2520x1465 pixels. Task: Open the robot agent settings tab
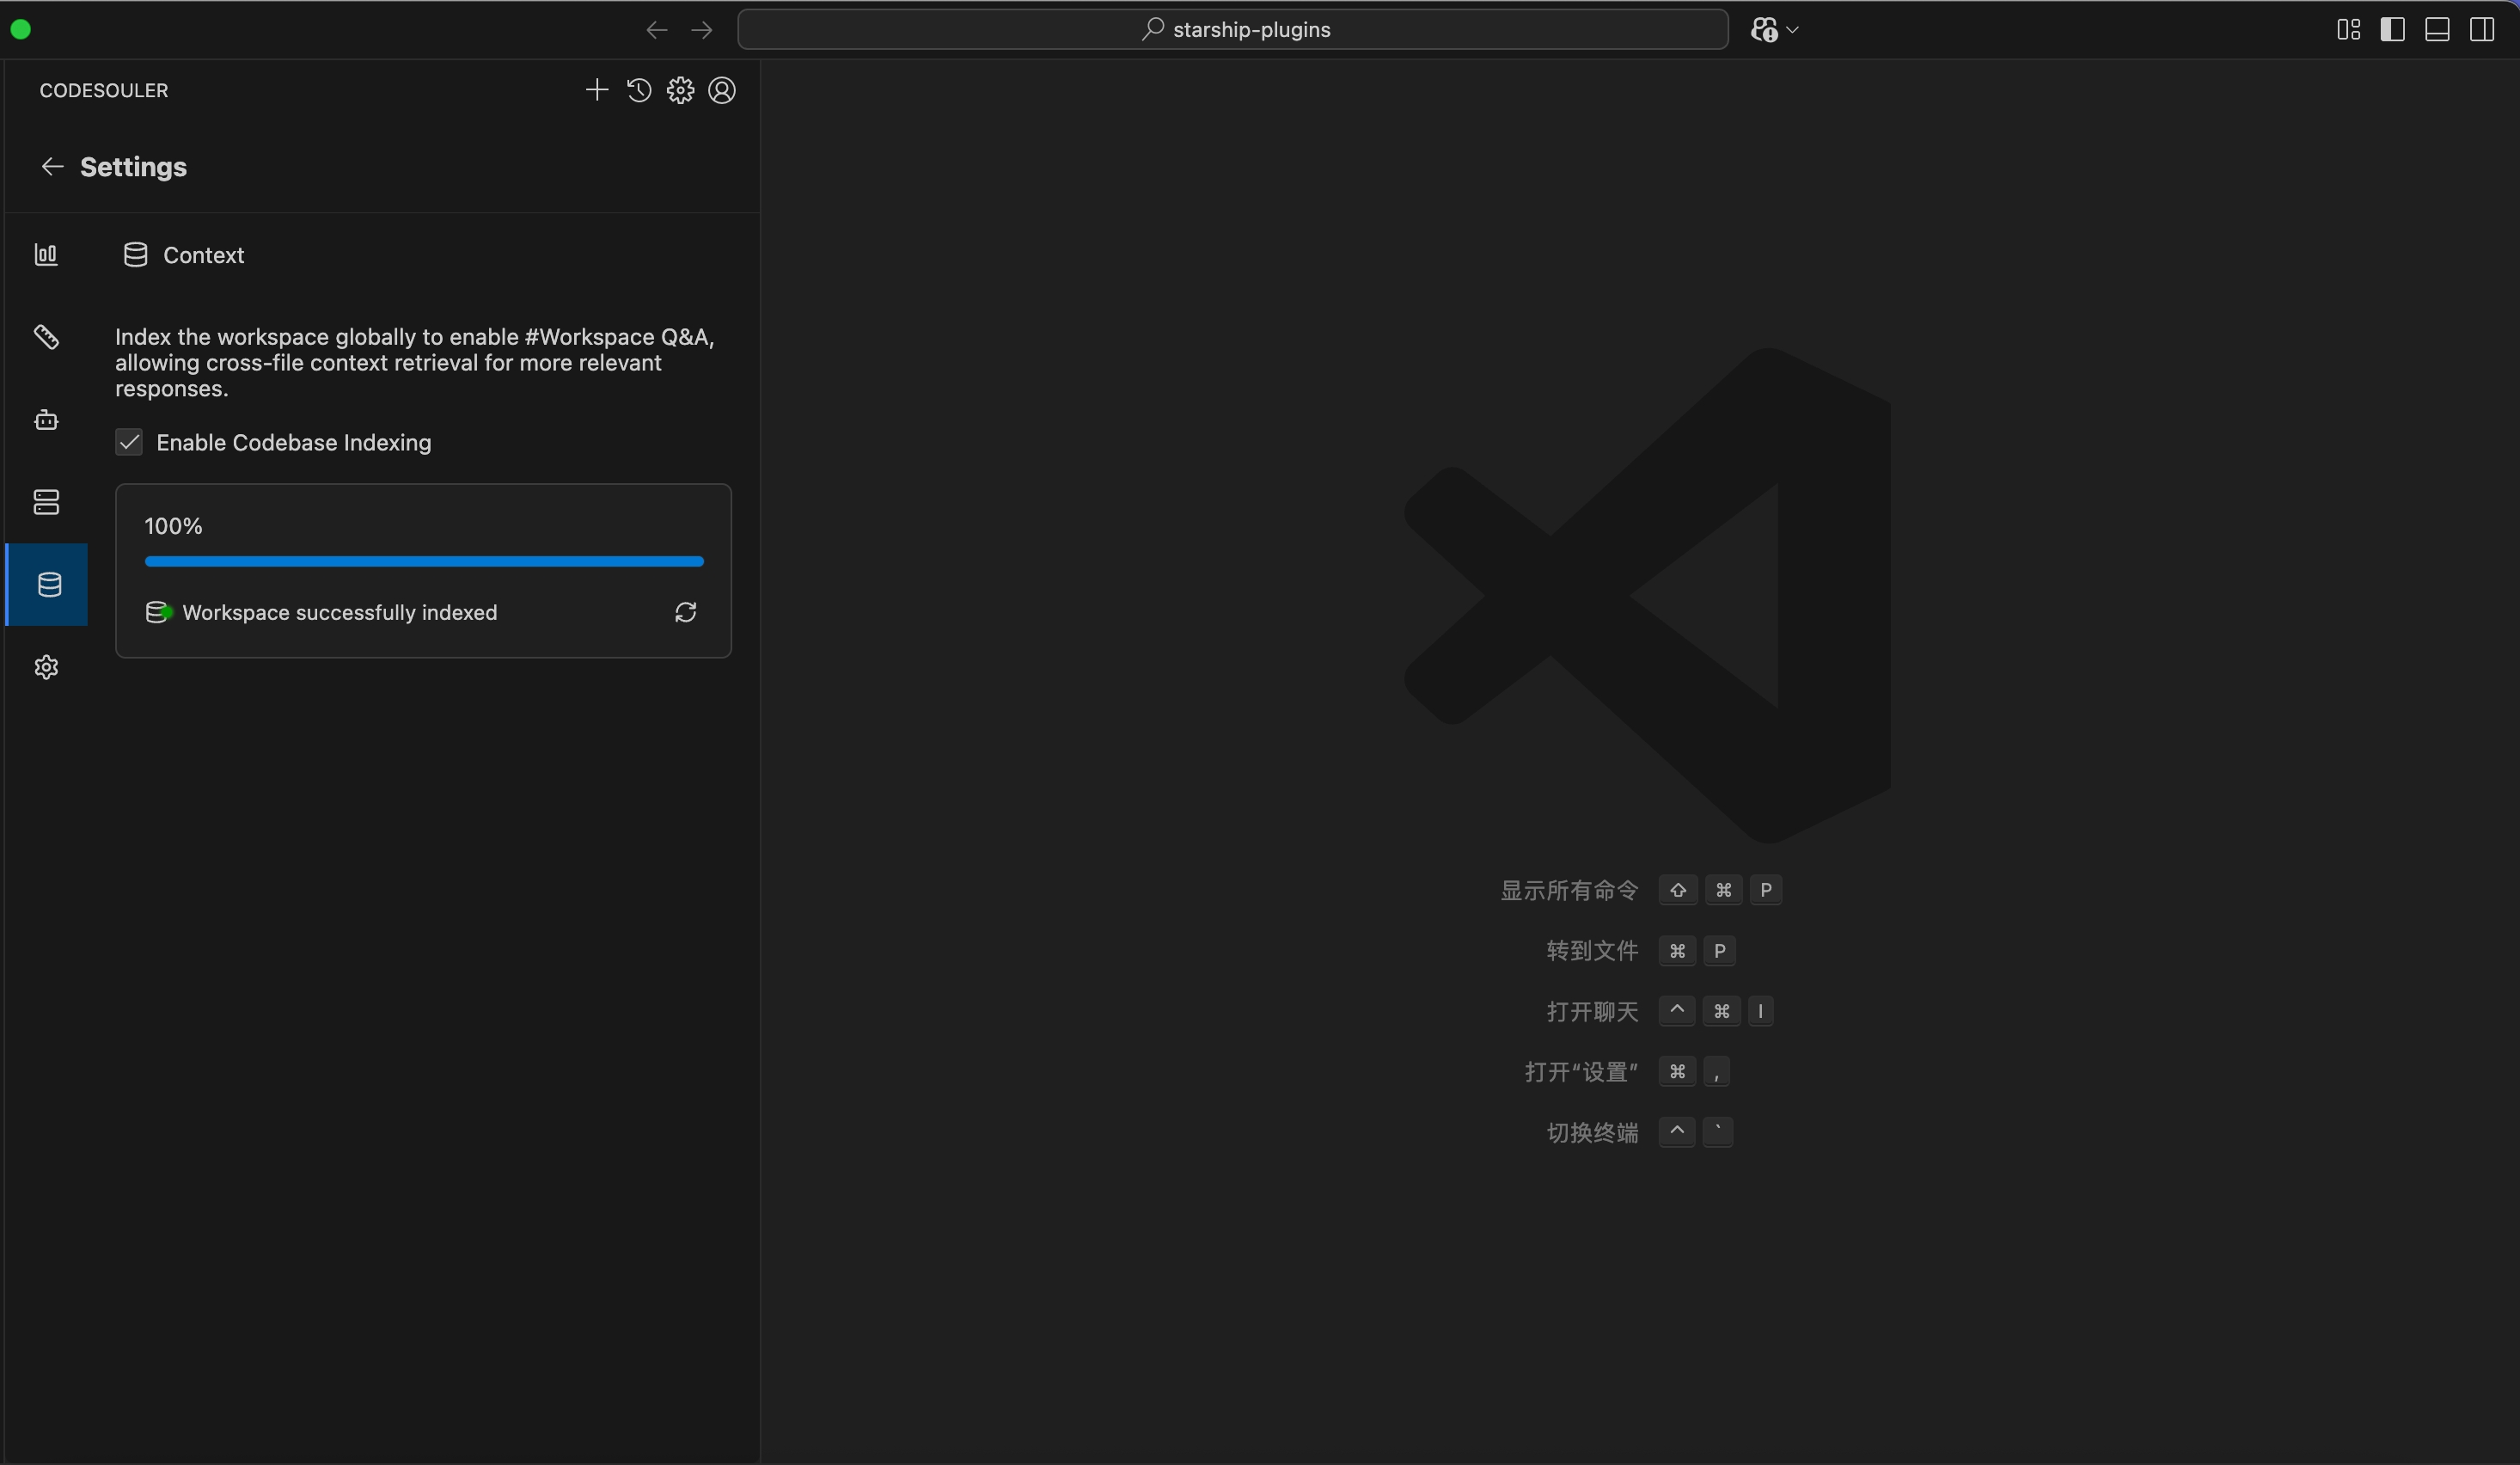(x=46, y=420)
